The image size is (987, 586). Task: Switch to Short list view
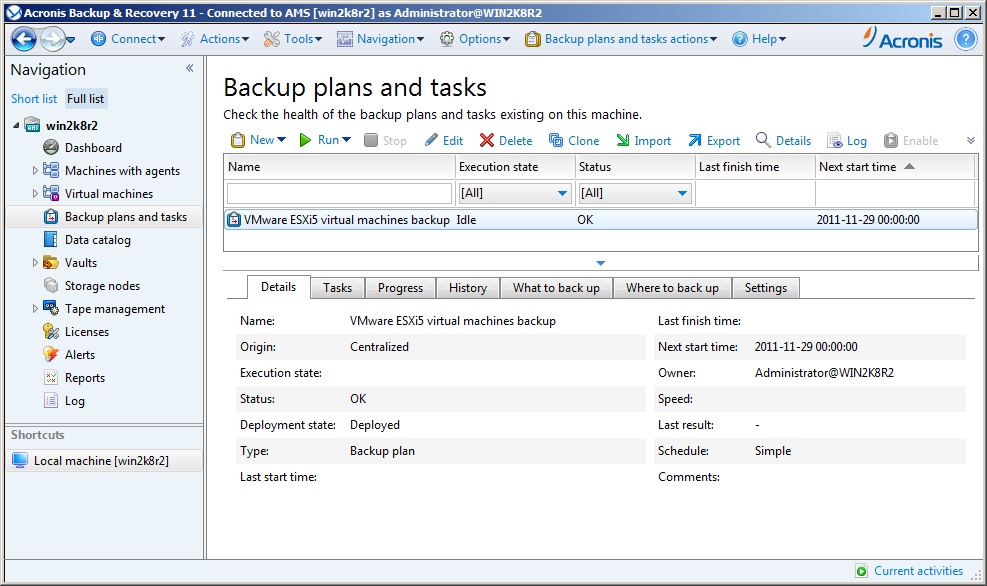coord(34,99)
